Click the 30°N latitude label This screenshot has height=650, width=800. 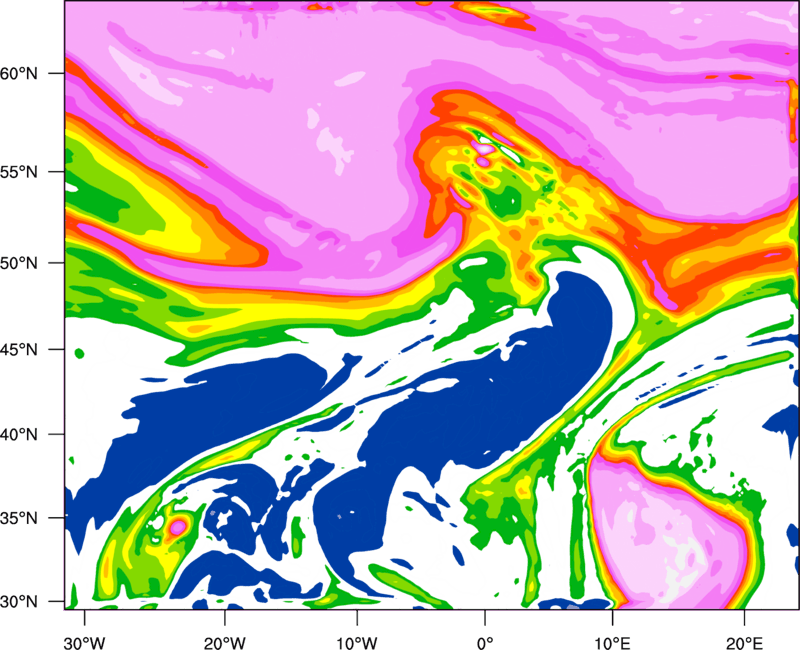(x=19, y=602)
